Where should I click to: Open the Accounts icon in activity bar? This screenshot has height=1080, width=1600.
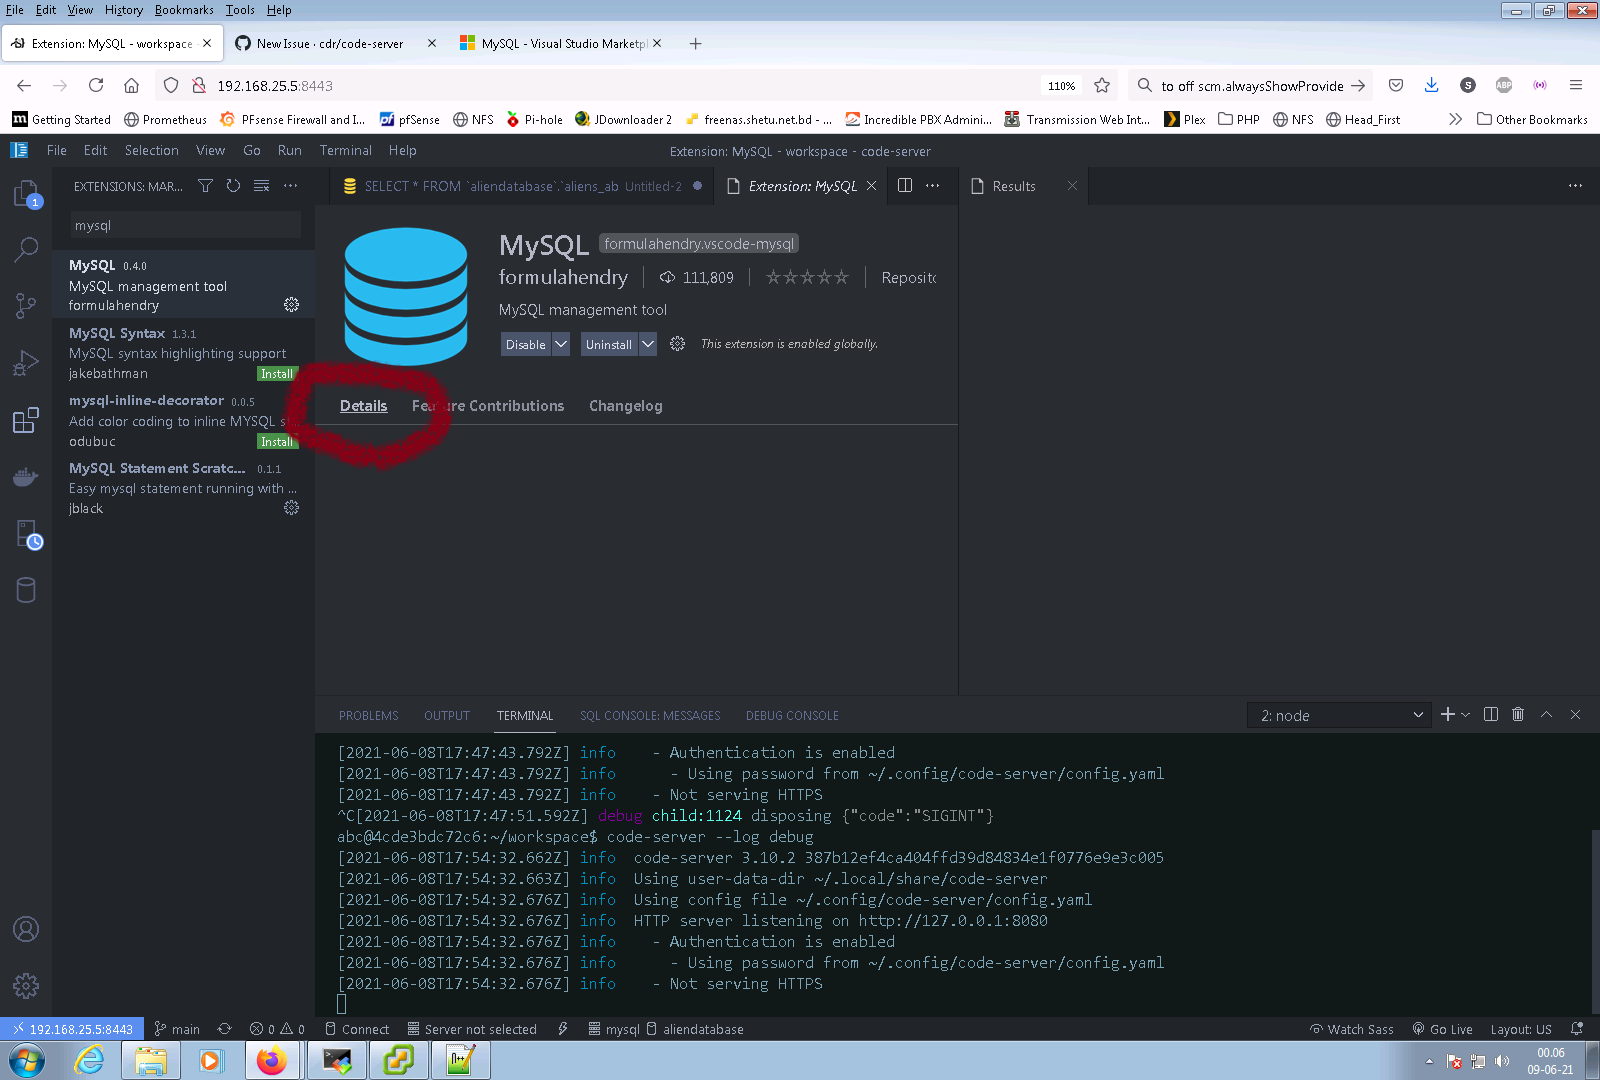(26, 929)
